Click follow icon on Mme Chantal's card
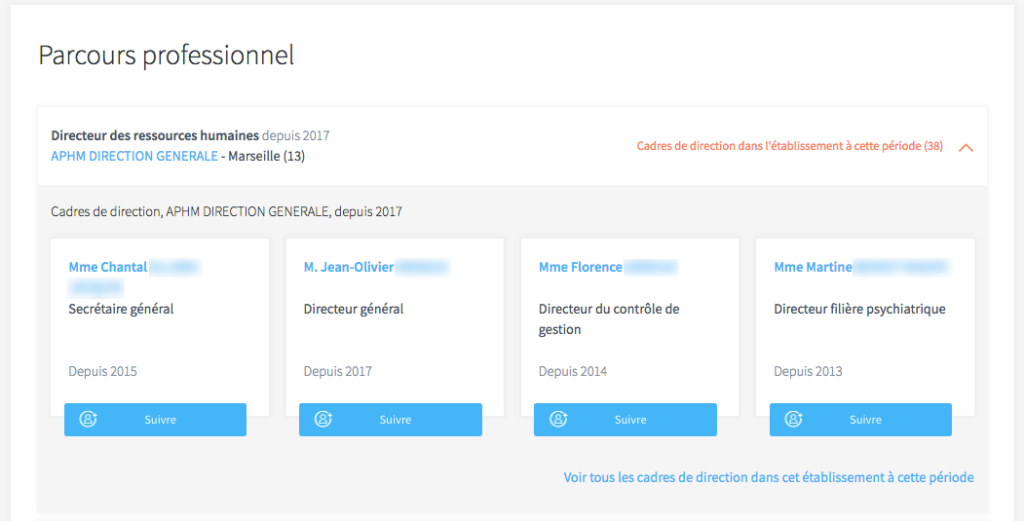The width and height of the screenshot is (1024, 521). pyautogui.click(x=88, y=420)
